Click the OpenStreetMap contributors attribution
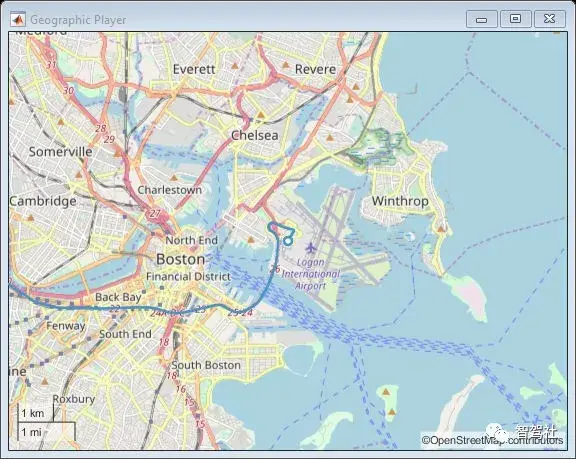Screen dimensions: 576x459 click(492, 440)
